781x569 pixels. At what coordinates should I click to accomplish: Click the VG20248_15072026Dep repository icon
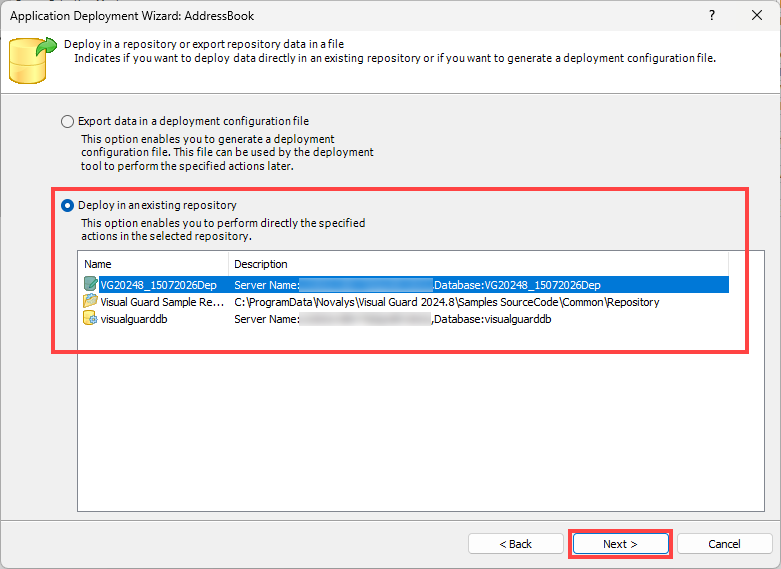91,284
